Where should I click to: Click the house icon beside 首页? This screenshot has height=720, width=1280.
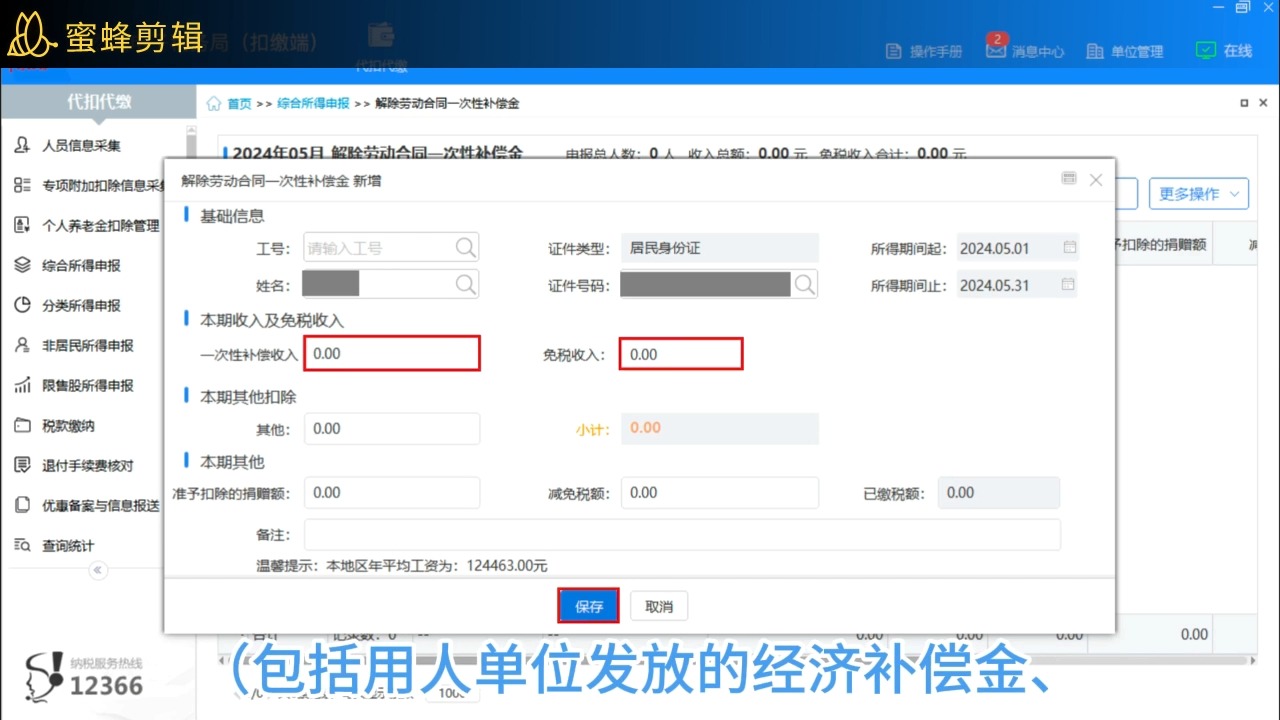pos(213,103)
